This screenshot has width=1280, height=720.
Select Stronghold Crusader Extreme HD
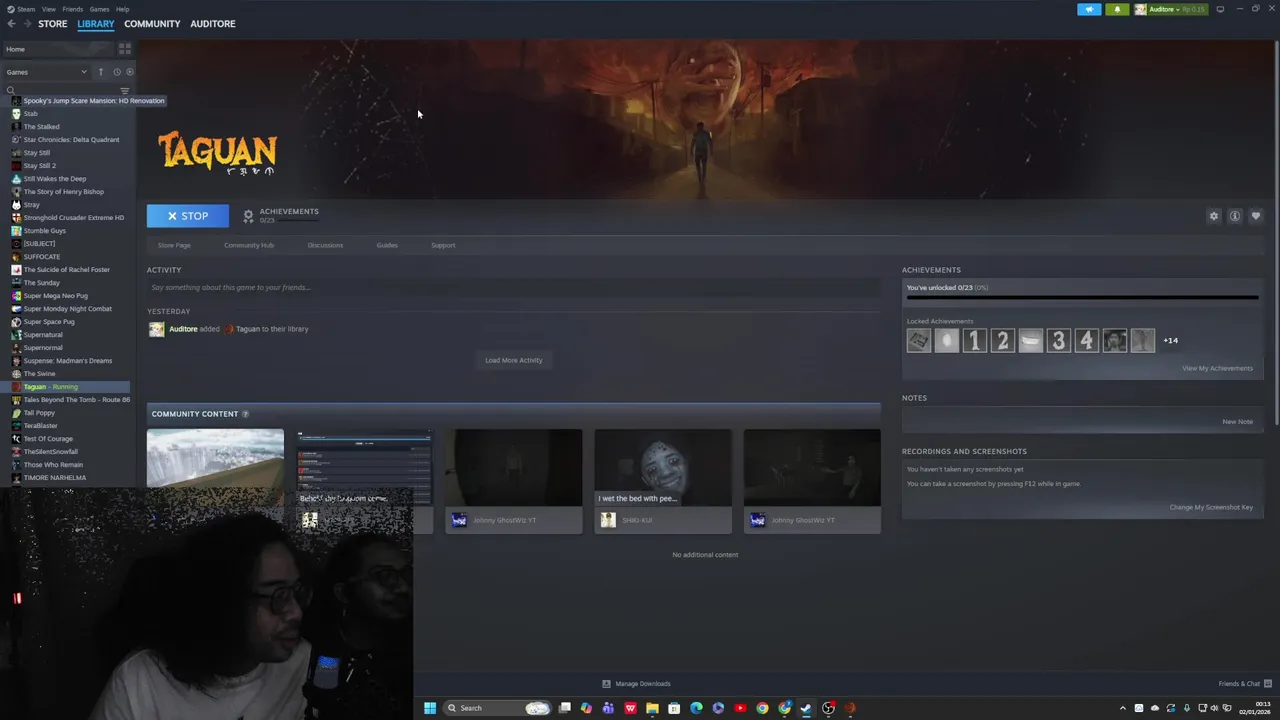point(74,218)
